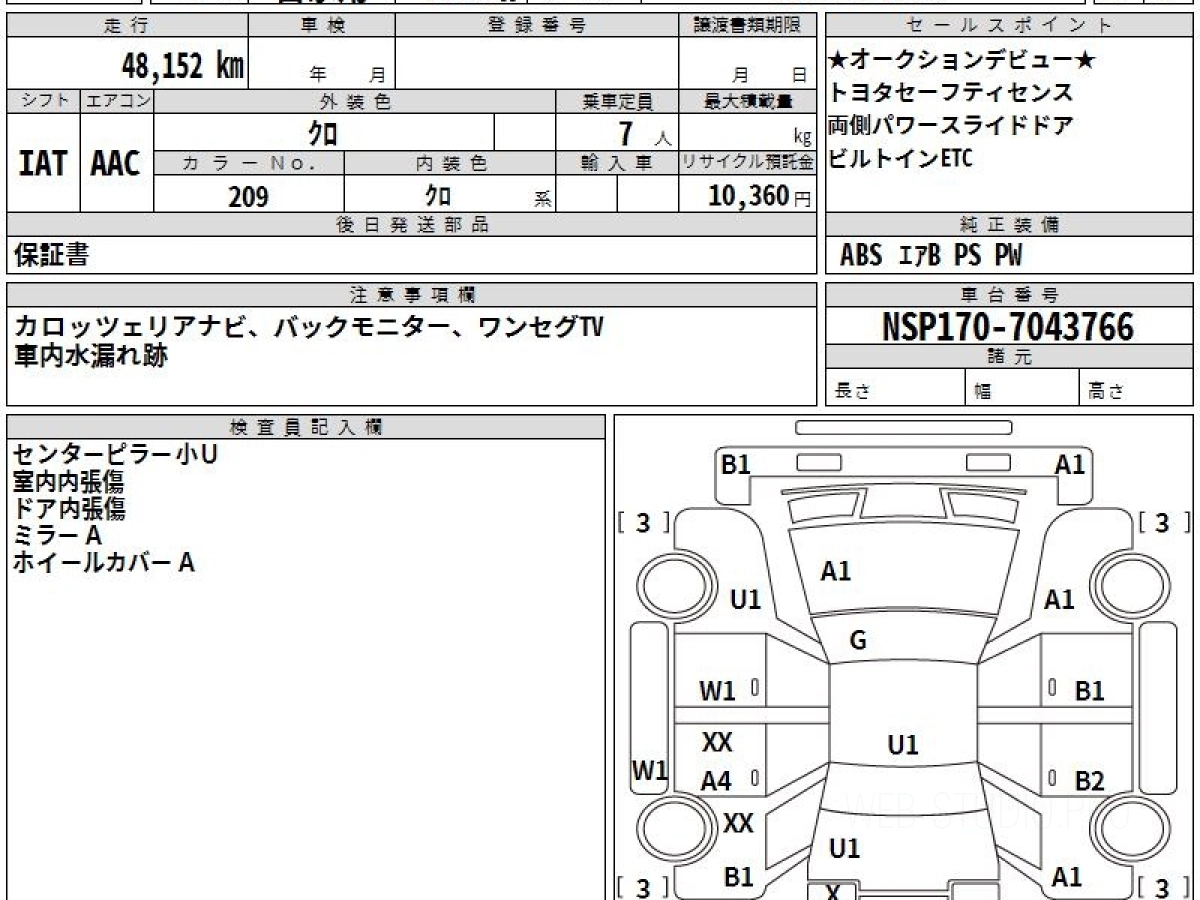Click the 譲渡書類期限 header
The image size is (1200, 900).
[x=747, y=26]
